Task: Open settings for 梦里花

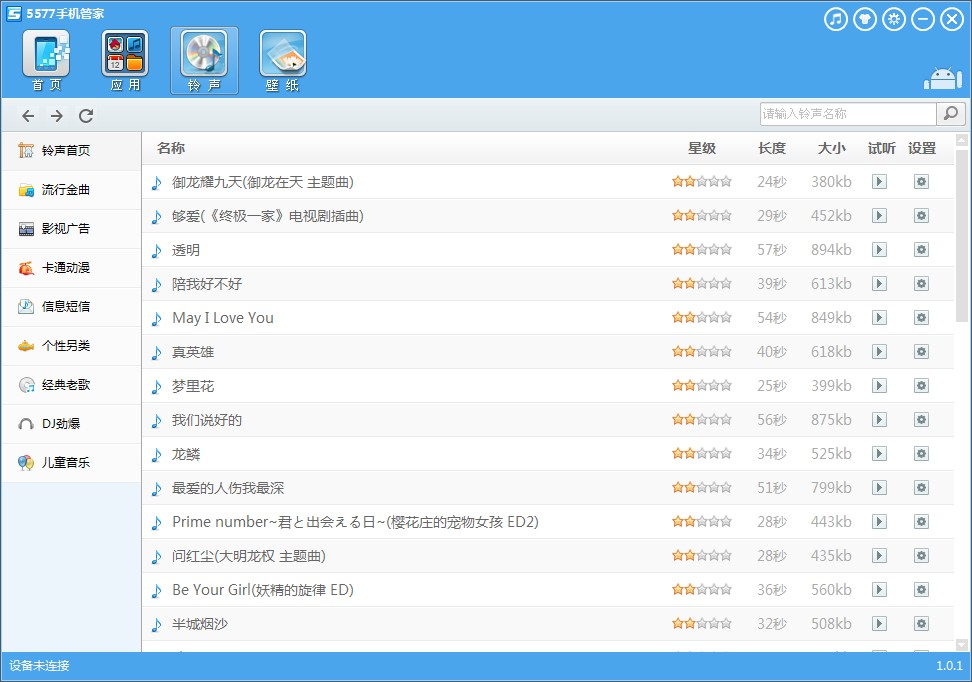Action: [921, 386]
